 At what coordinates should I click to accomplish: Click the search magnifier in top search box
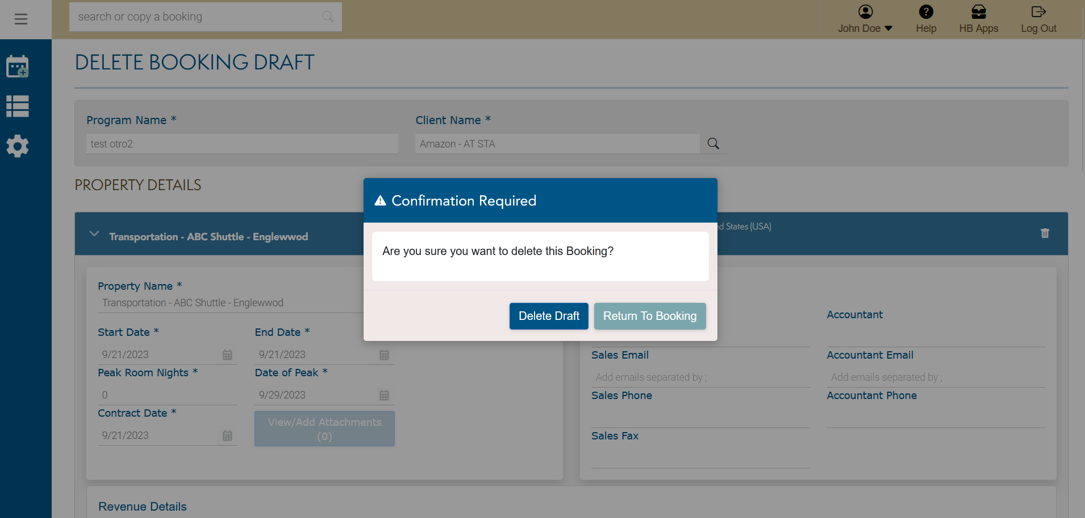click(x=328, y=16)
